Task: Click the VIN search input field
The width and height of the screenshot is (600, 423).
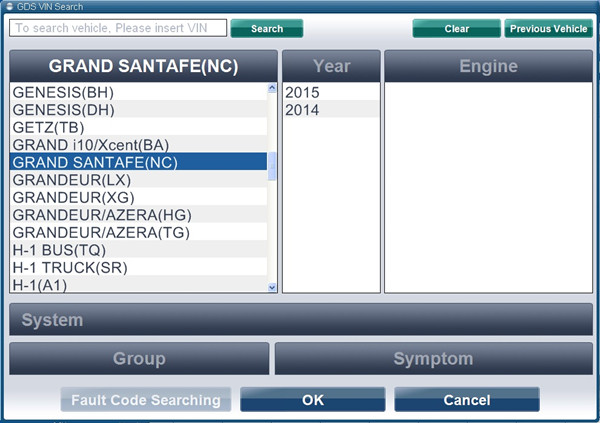Action: pos(118,28)
